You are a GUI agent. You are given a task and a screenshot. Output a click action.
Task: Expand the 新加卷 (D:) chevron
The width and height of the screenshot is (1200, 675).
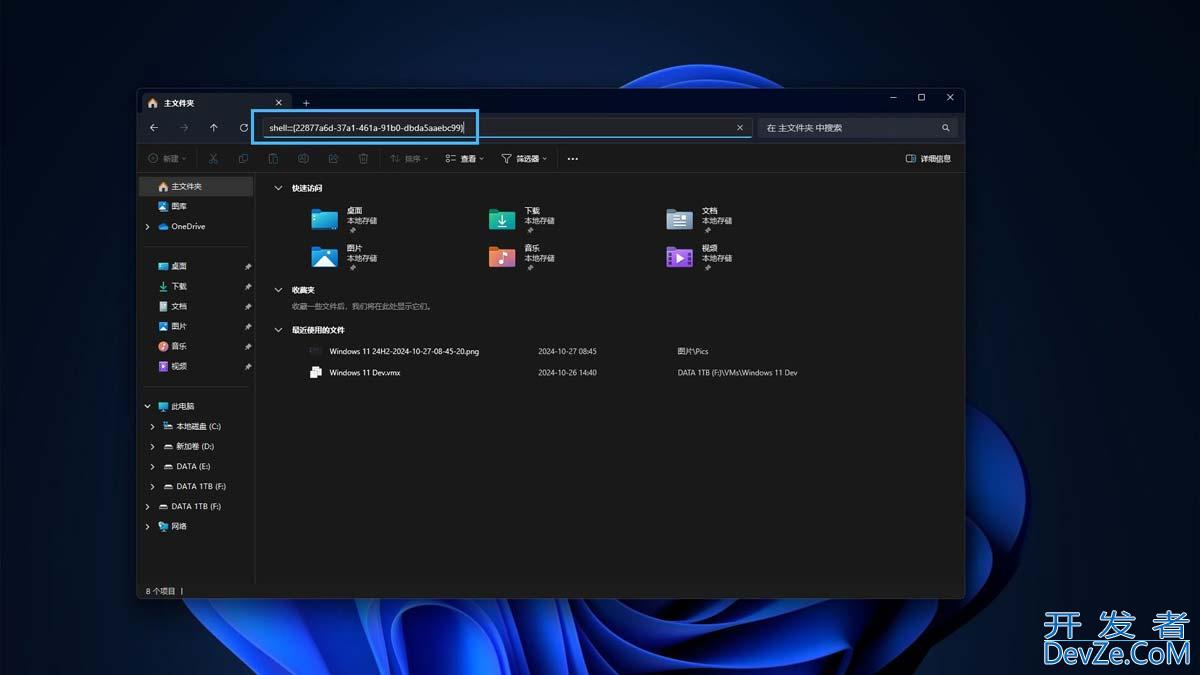click(153, 447)
